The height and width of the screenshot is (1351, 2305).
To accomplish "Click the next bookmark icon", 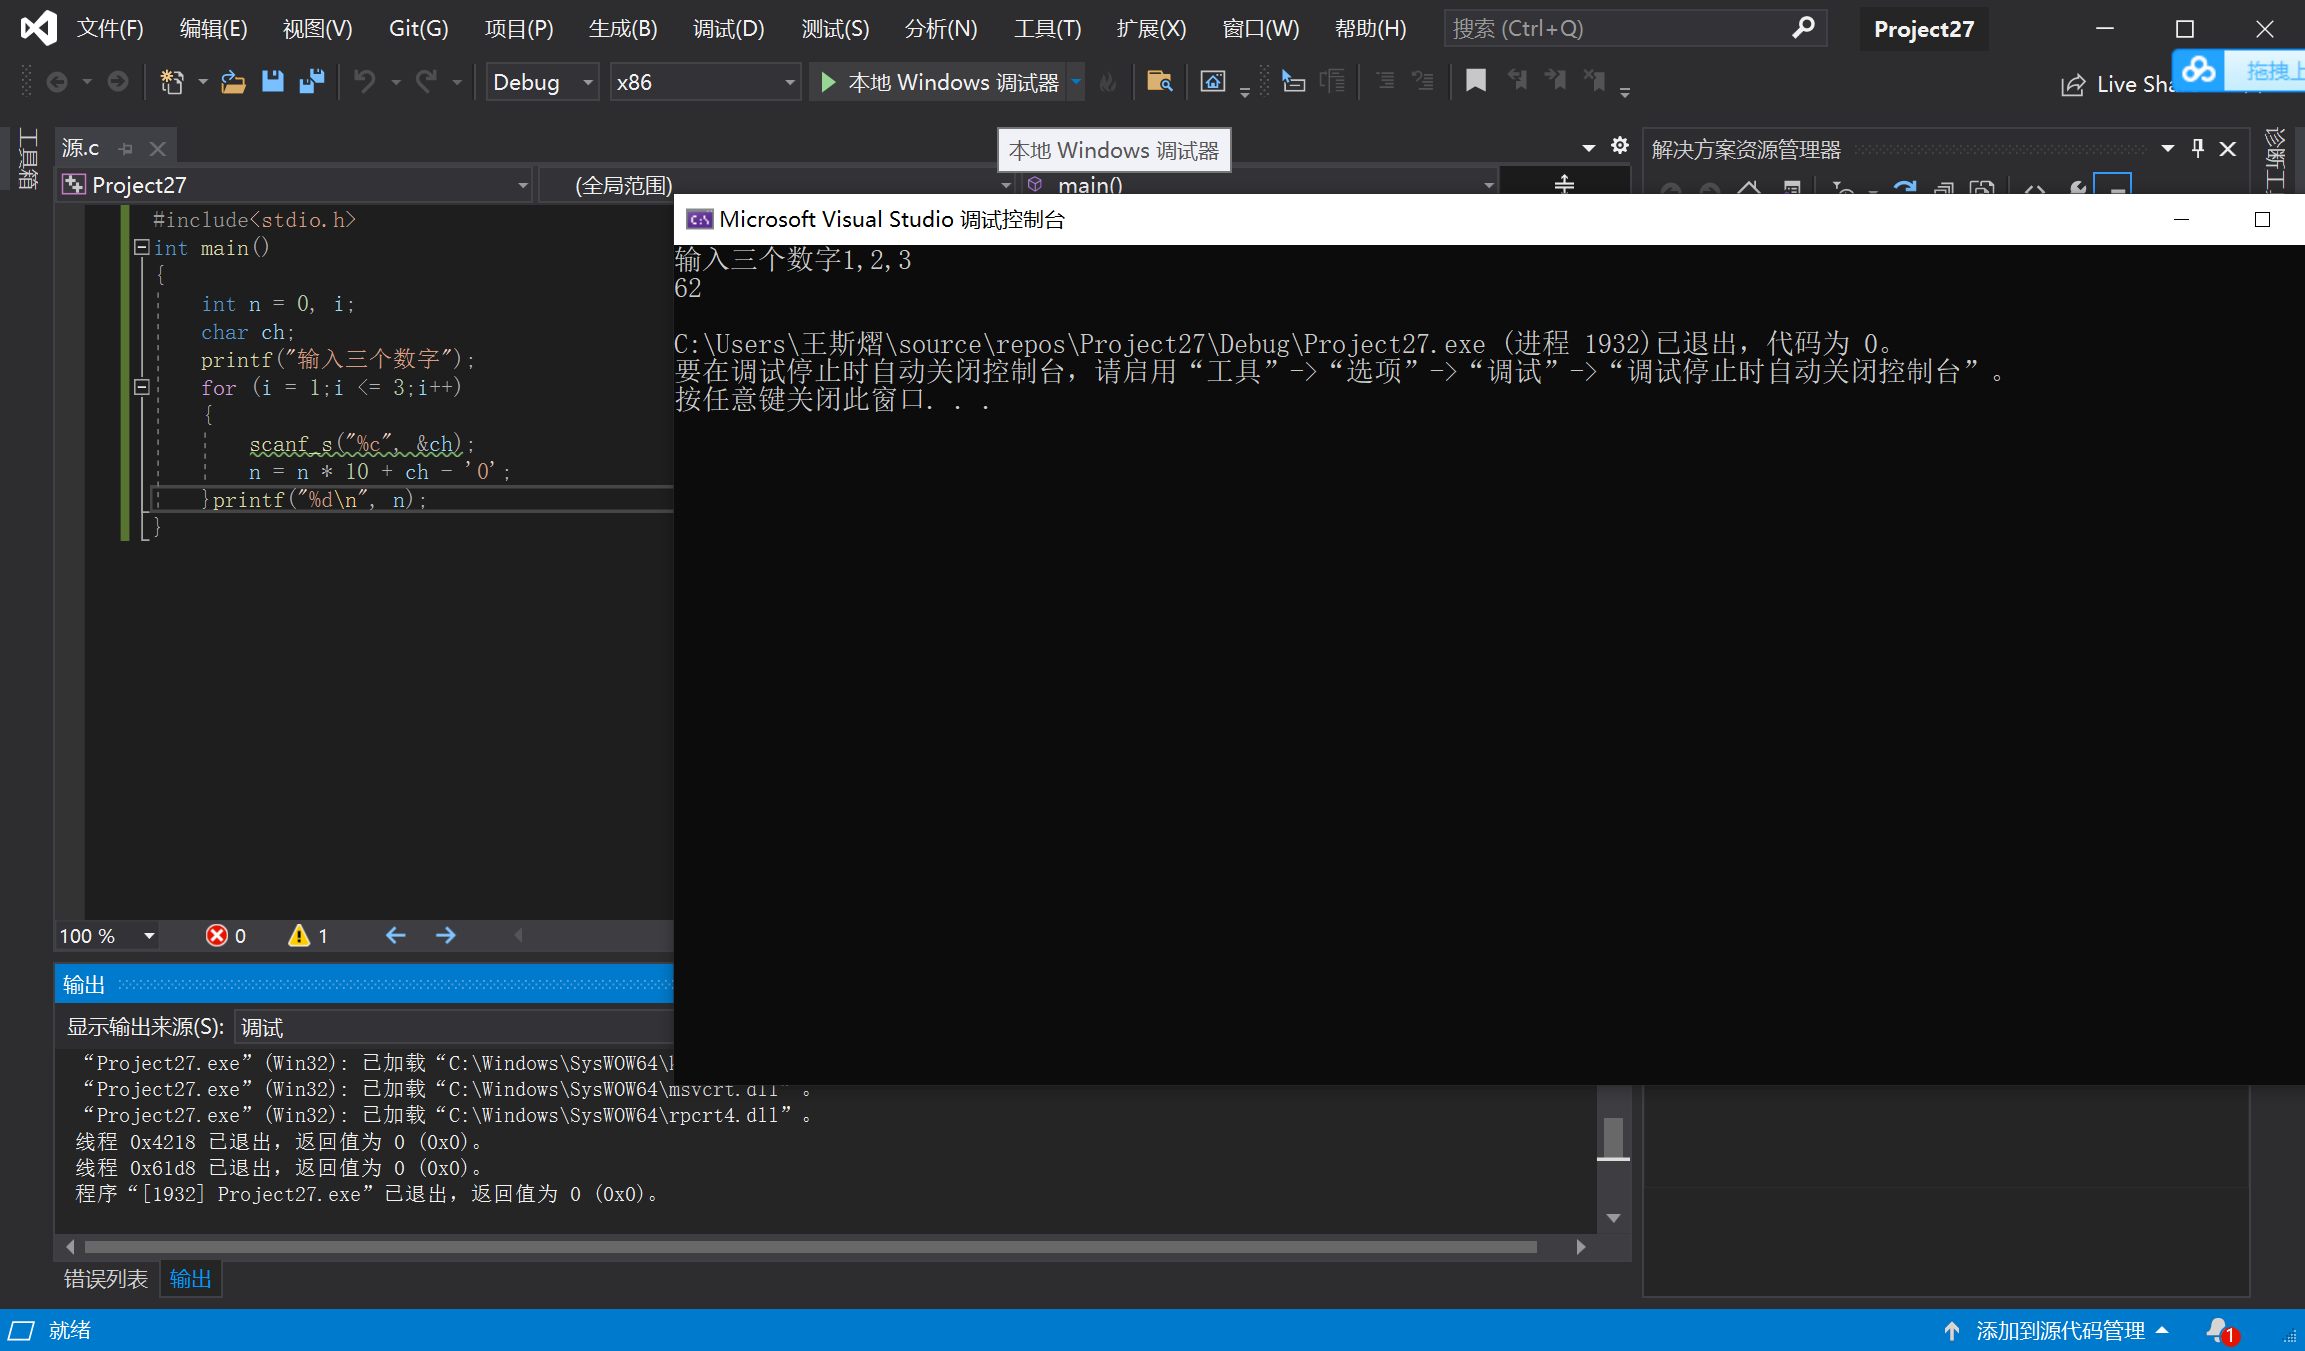I will click(1555, 81).
